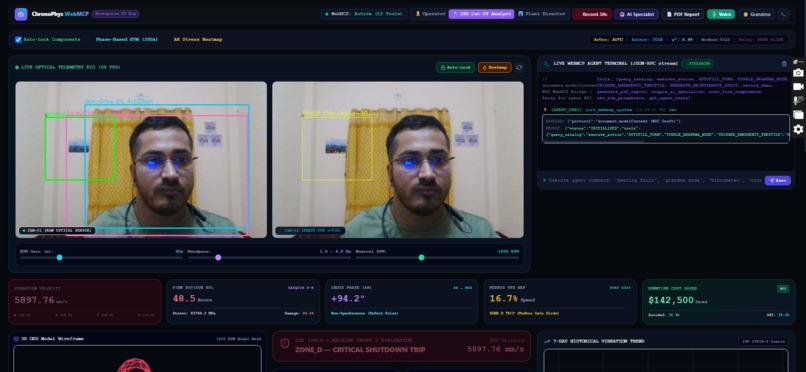Viewport: 806px width, 372px height.
Task: Generate the PDF Report
Action: tap(683, 14)
